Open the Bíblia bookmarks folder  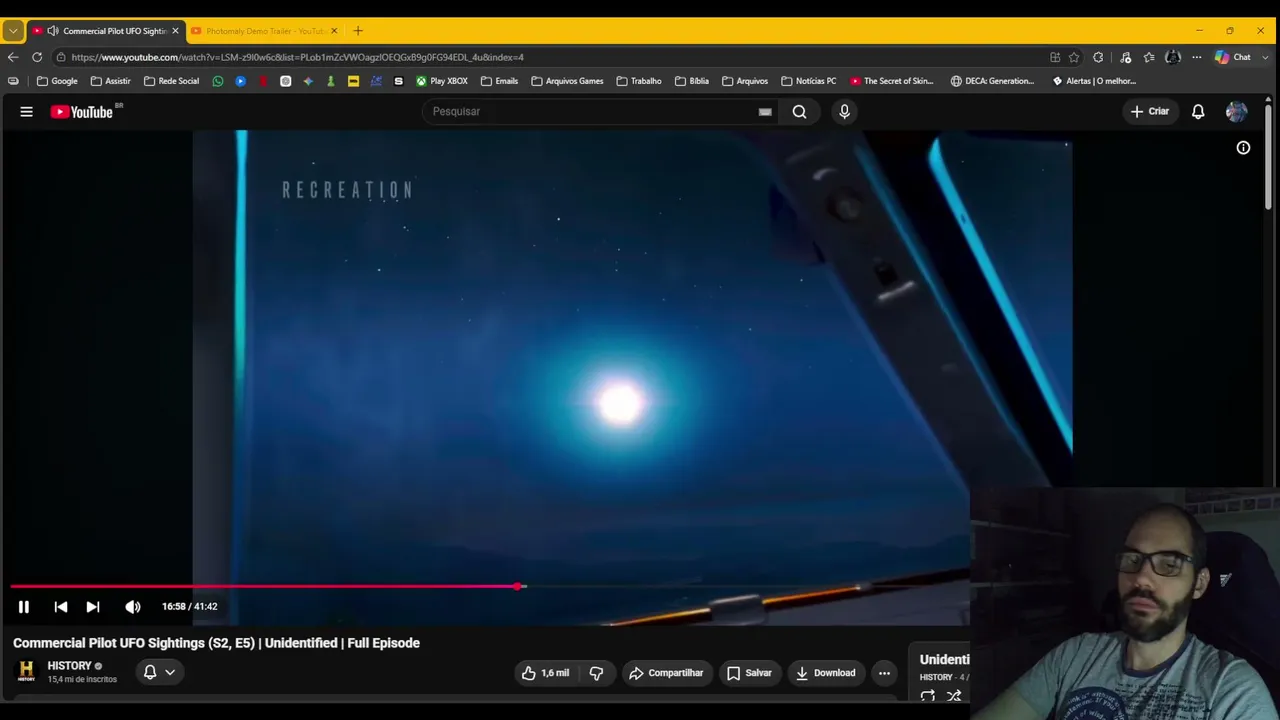click(x=692, y=81)
